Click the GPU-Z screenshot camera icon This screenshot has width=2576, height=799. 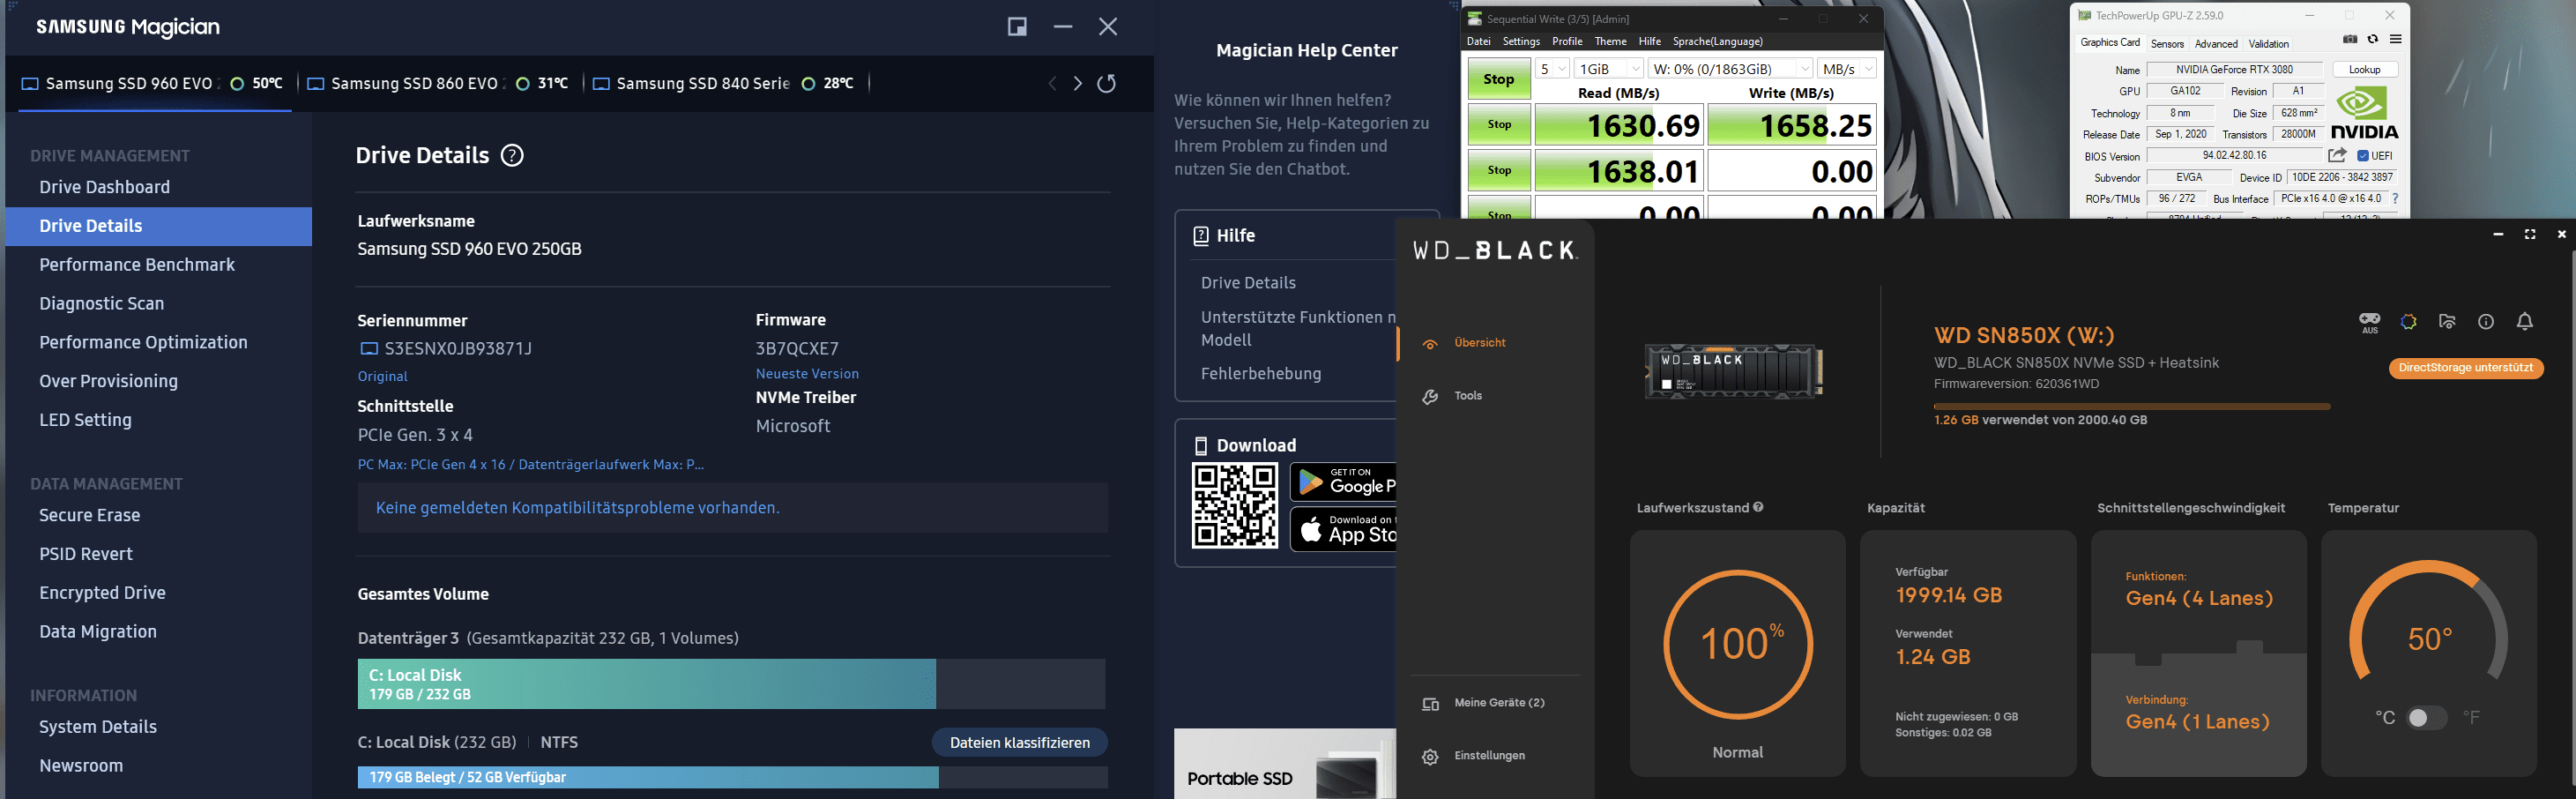[x=2350, y=40]
